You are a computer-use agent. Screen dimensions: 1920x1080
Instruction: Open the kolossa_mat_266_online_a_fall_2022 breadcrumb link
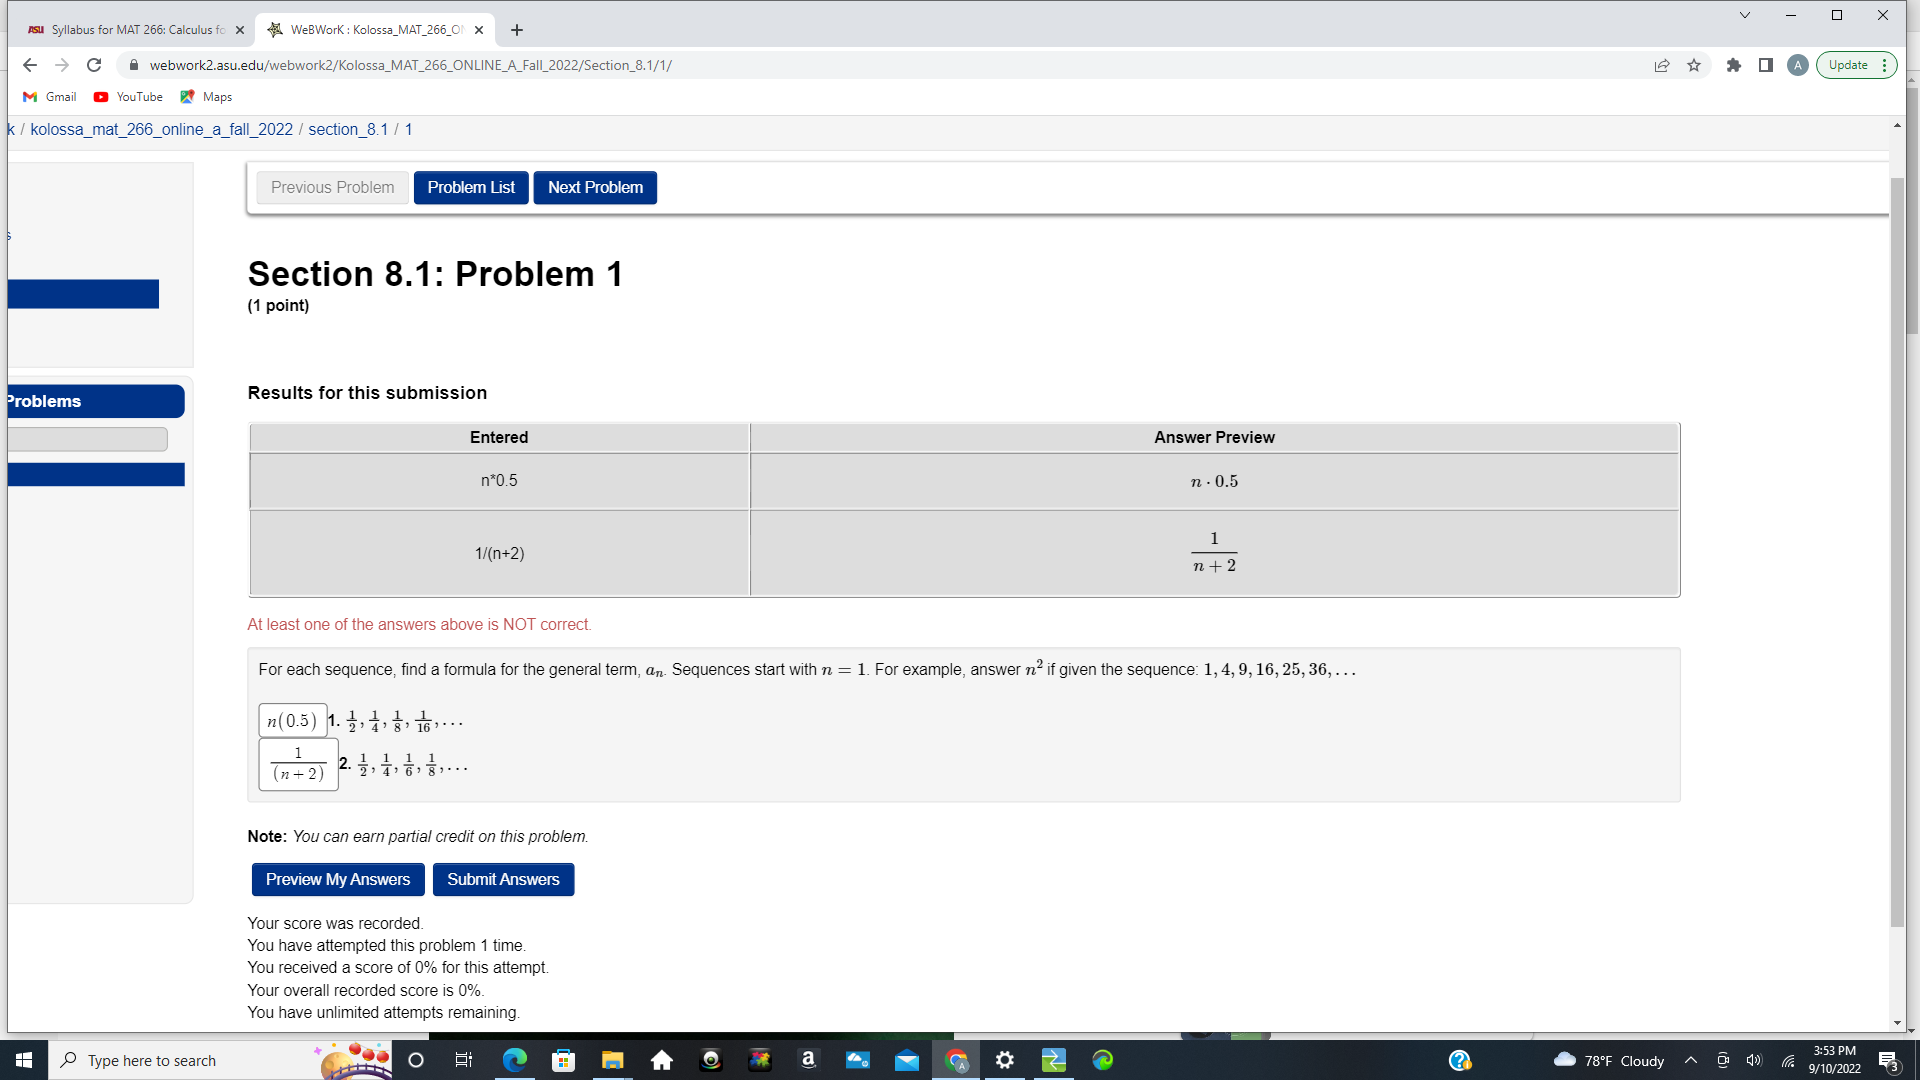pos(161,129)
